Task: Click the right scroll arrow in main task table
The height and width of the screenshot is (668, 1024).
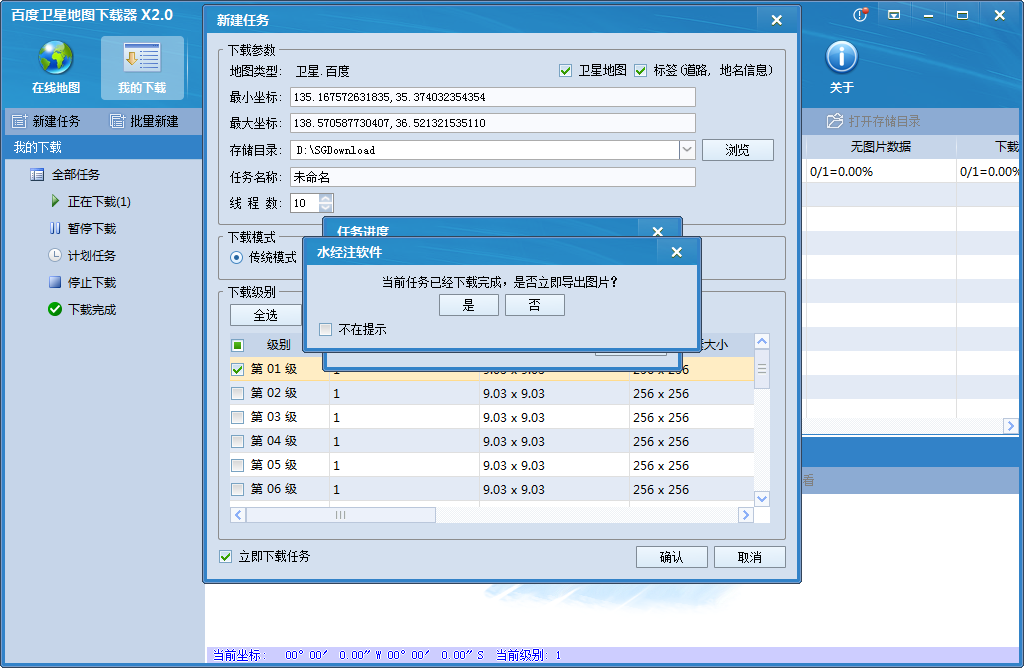Action: point(1010,426)
